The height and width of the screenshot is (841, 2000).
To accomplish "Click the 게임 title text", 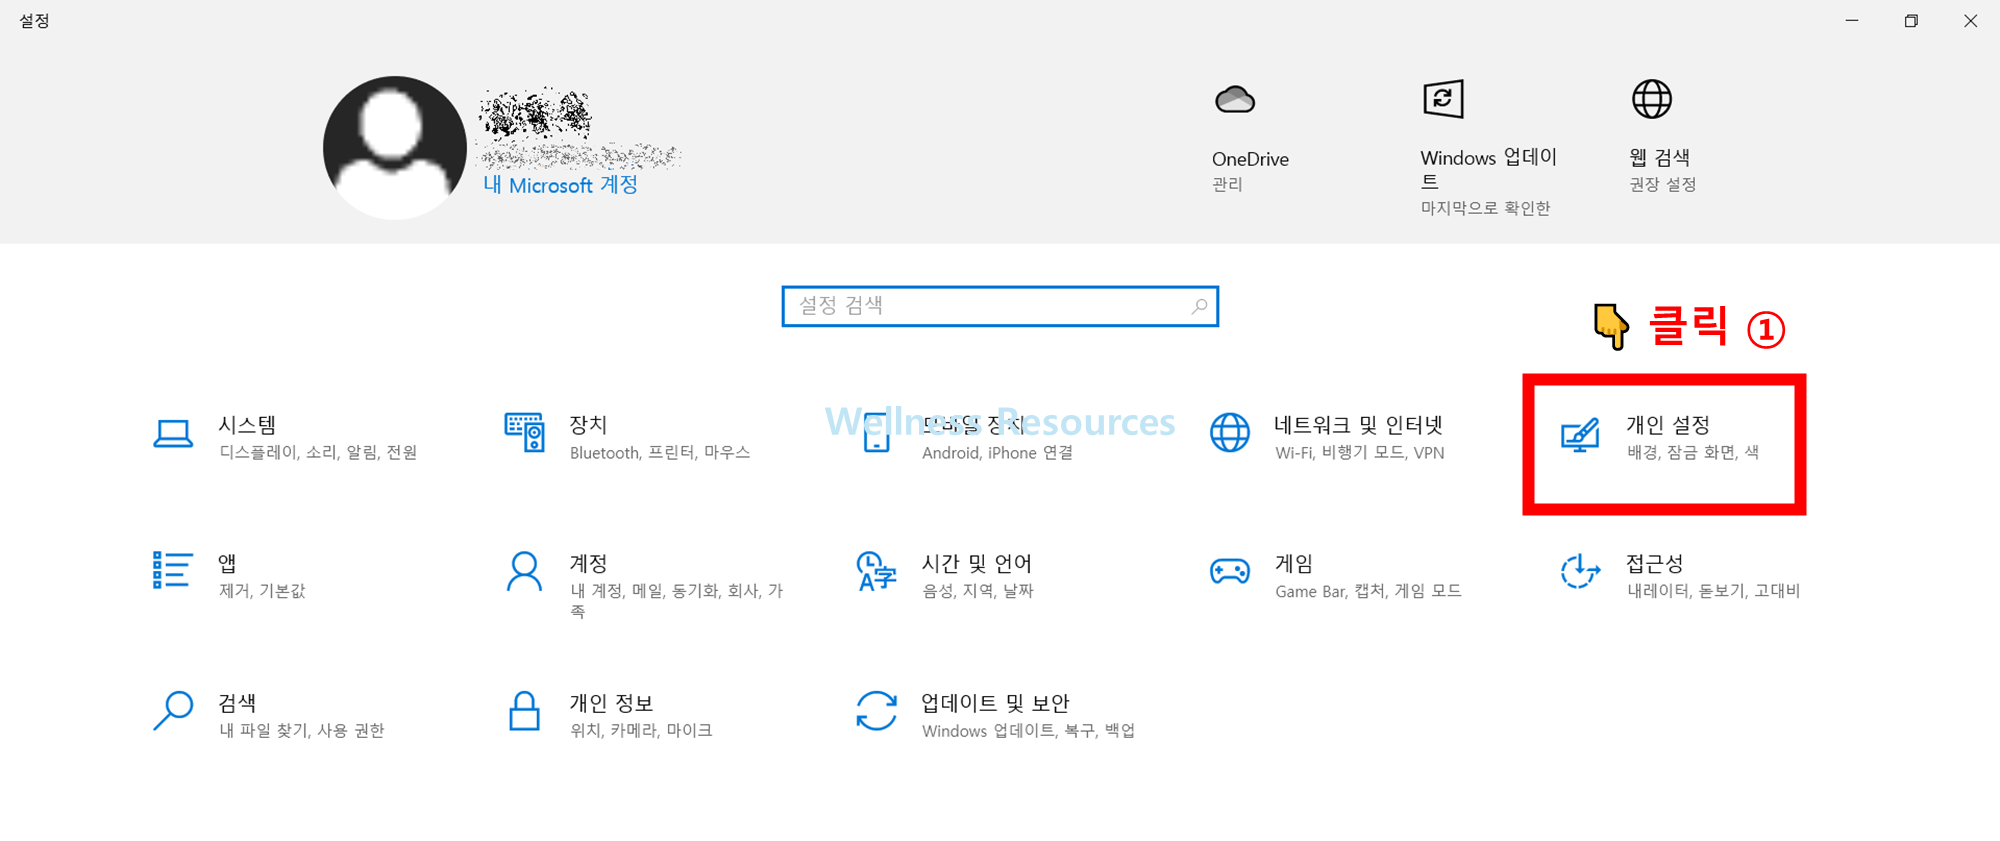I will tap(1294, 564).
